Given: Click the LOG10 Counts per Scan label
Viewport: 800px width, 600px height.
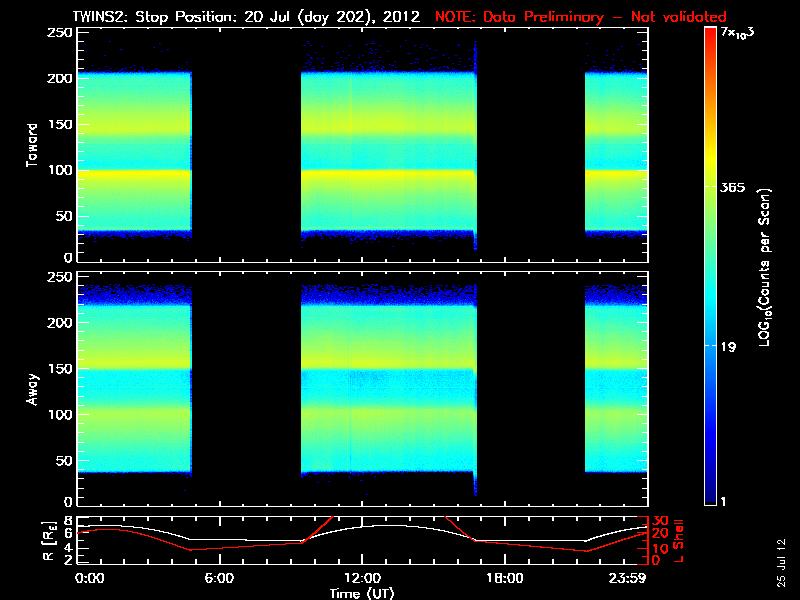Looking at the screenshot, I should coord(765,267).
